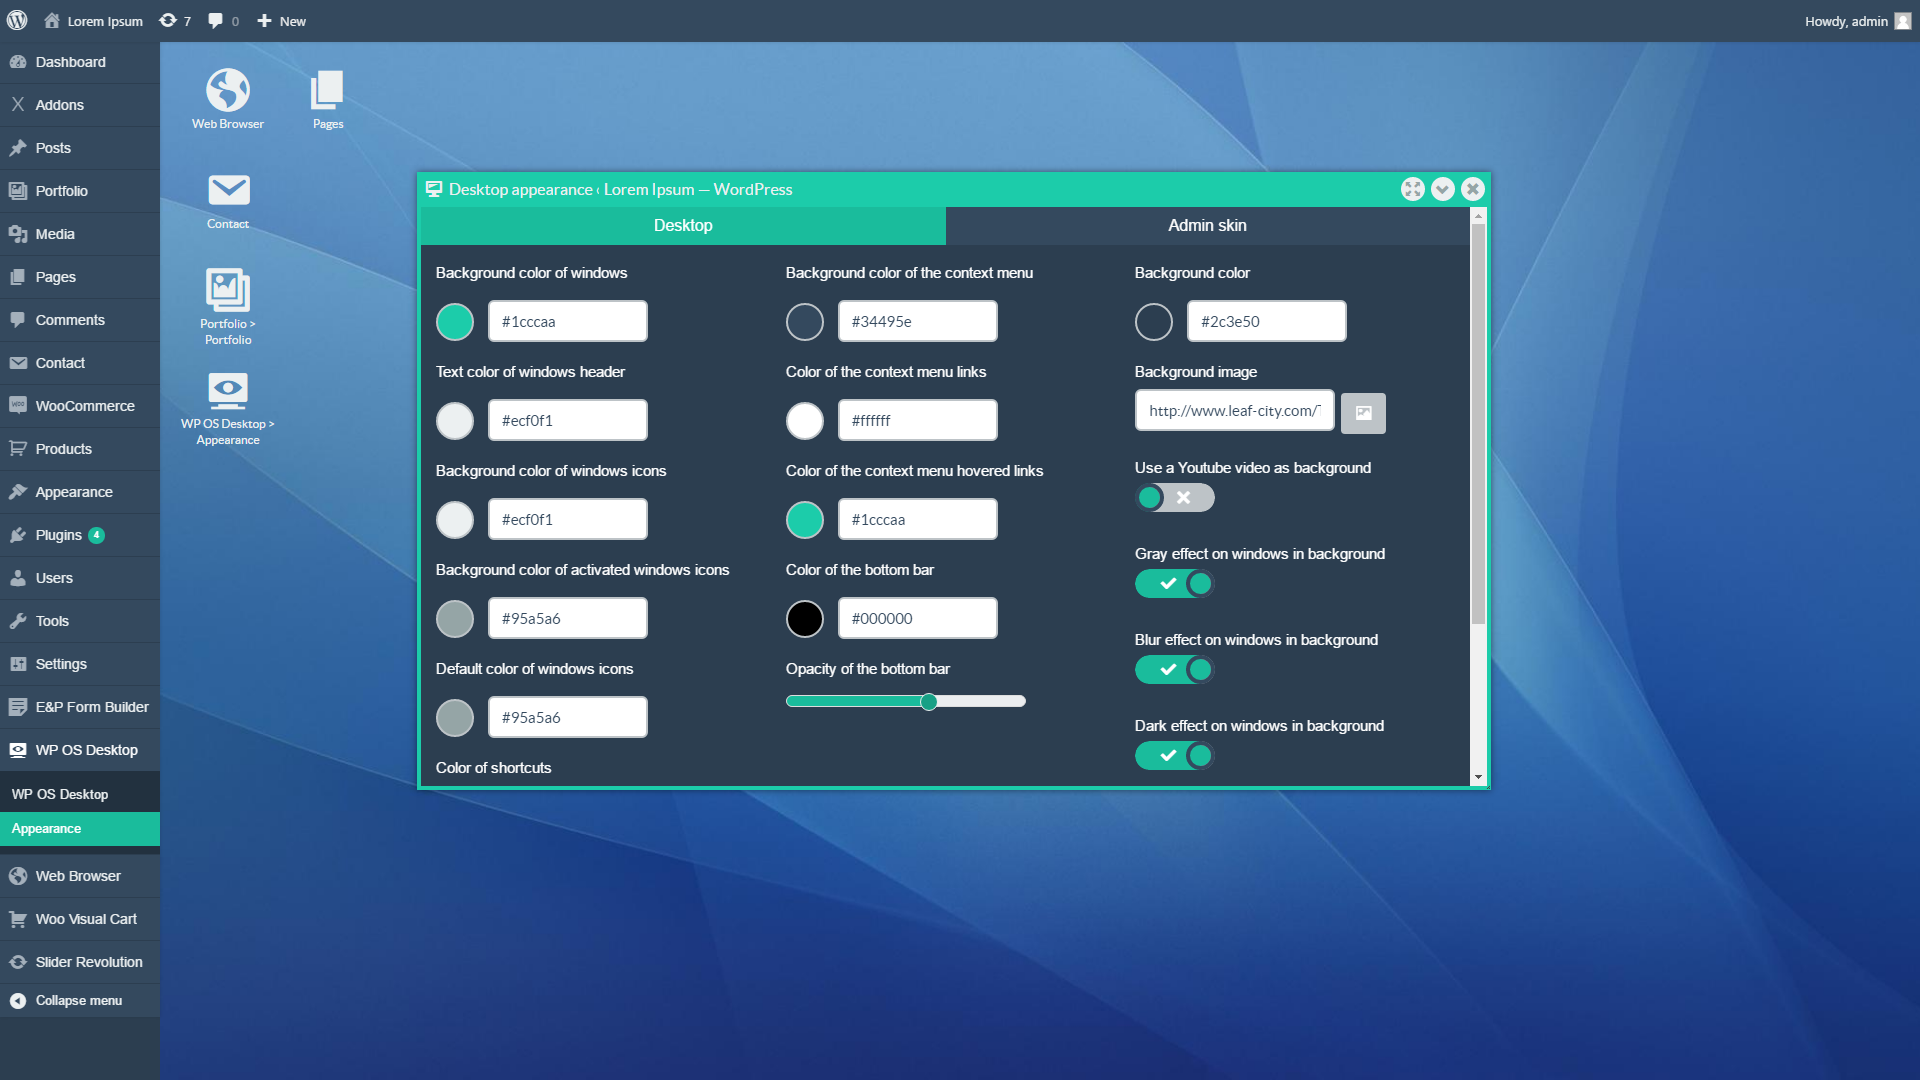The height and width of the screenshot is (1080, 1920).
Task: Click the WordPress logo in admin bar
Action: [x=17, y=21]
